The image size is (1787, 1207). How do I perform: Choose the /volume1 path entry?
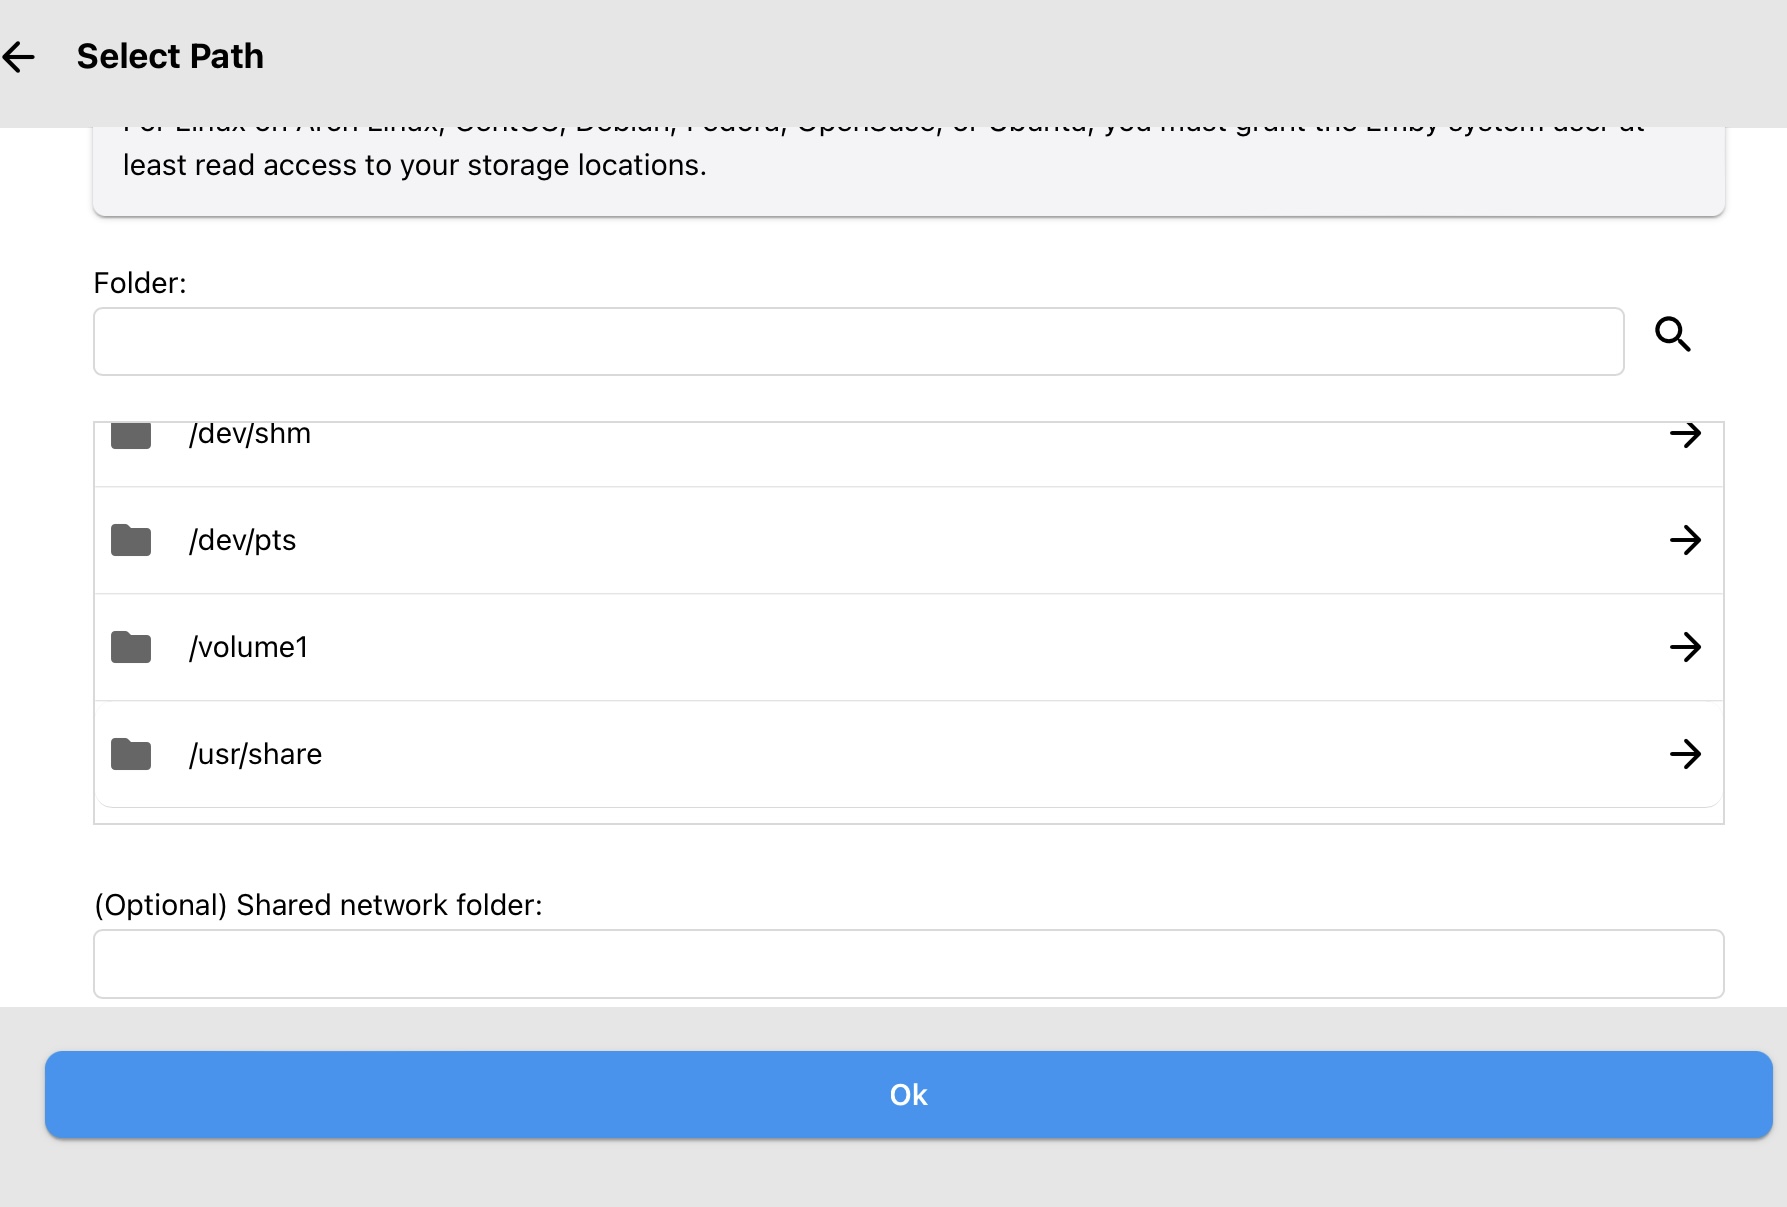tap(249, 648)
